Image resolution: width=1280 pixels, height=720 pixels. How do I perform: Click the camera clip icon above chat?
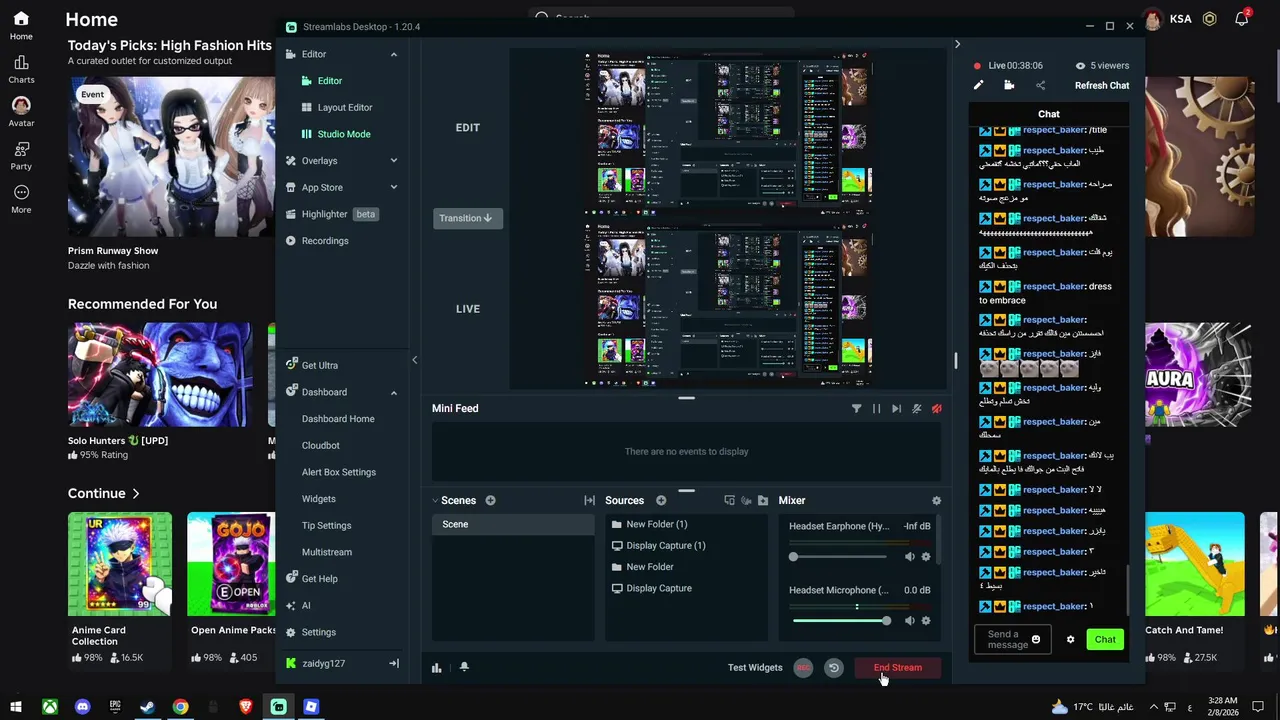tap(1009, 85)
